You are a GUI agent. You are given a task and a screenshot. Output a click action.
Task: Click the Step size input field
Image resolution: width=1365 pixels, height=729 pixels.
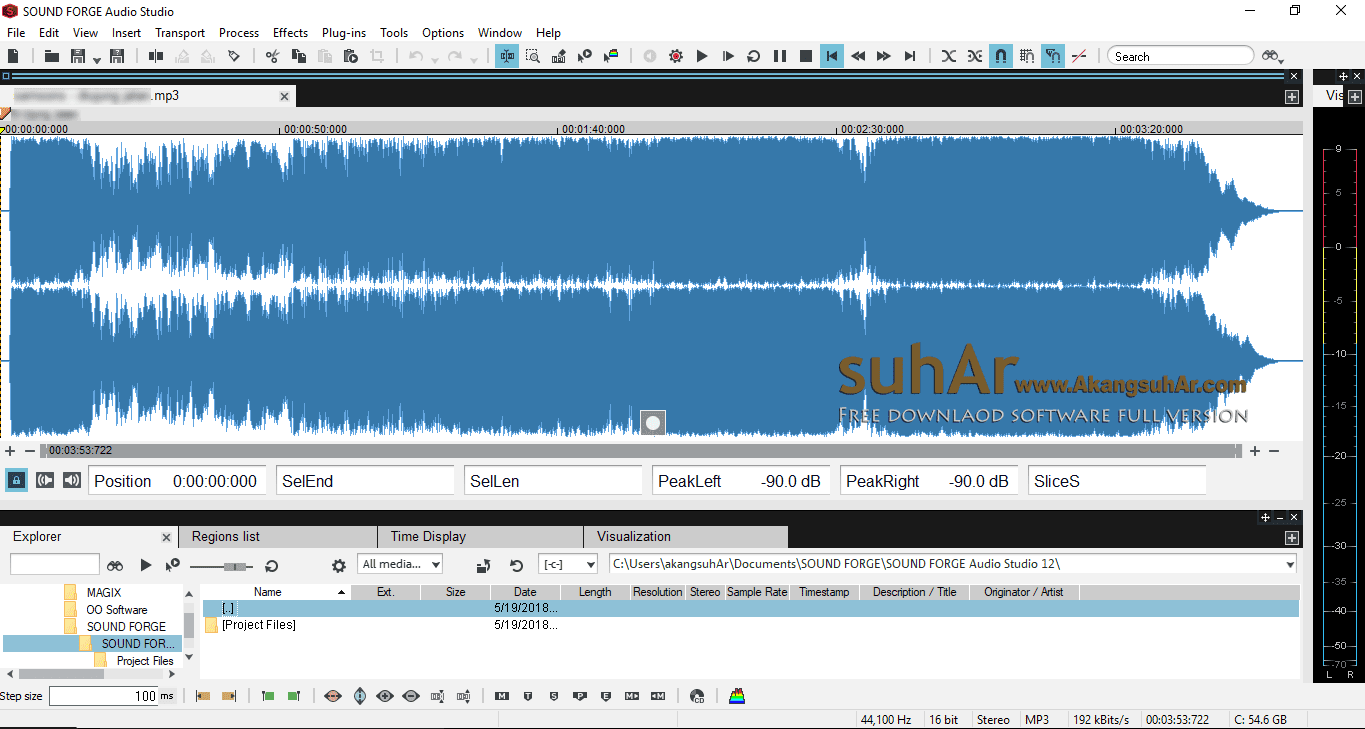(x=105, y=696)
